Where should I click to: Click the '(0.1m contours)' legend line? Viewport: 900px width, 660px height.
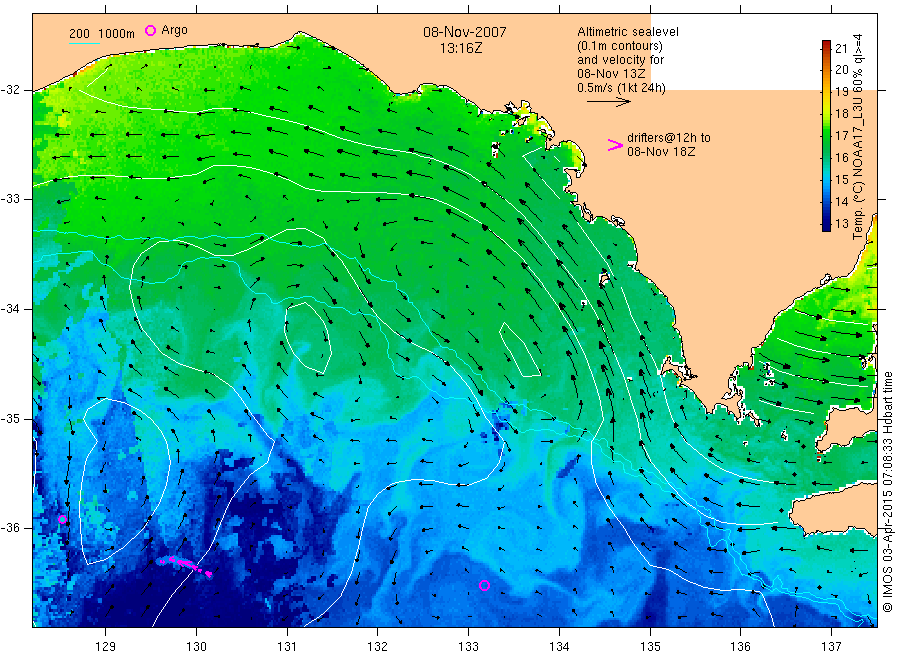click(x=620, y=46)
